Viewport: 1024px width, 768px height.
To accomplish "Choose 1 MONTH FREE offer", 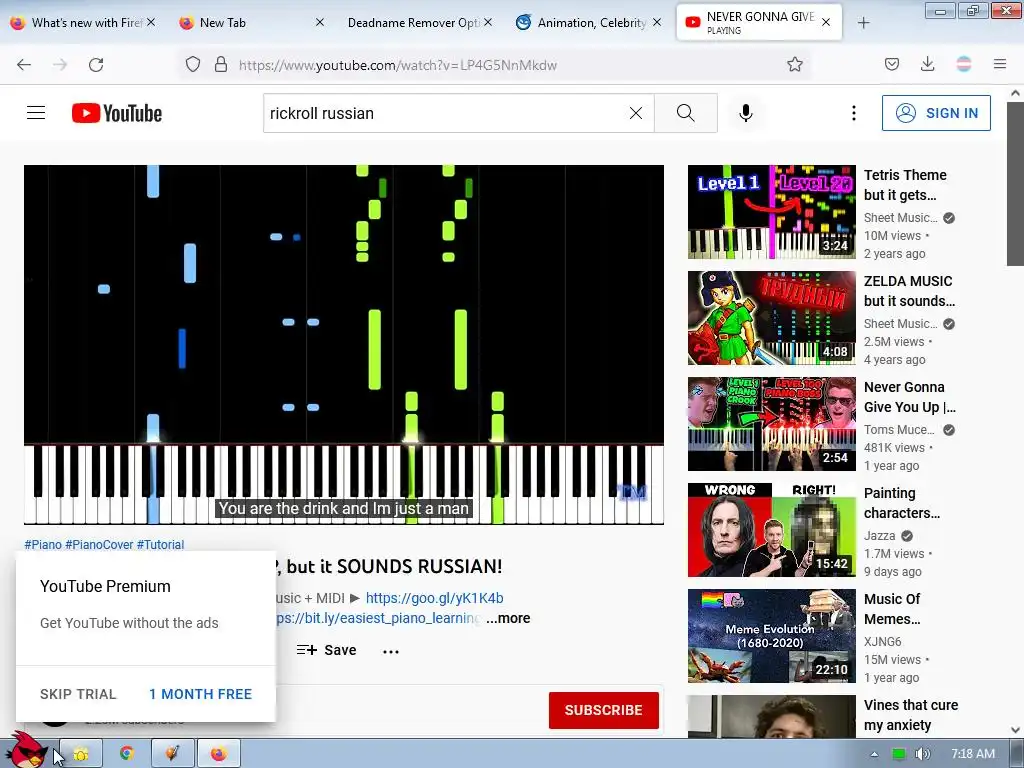I will click(x=200, y=694).
